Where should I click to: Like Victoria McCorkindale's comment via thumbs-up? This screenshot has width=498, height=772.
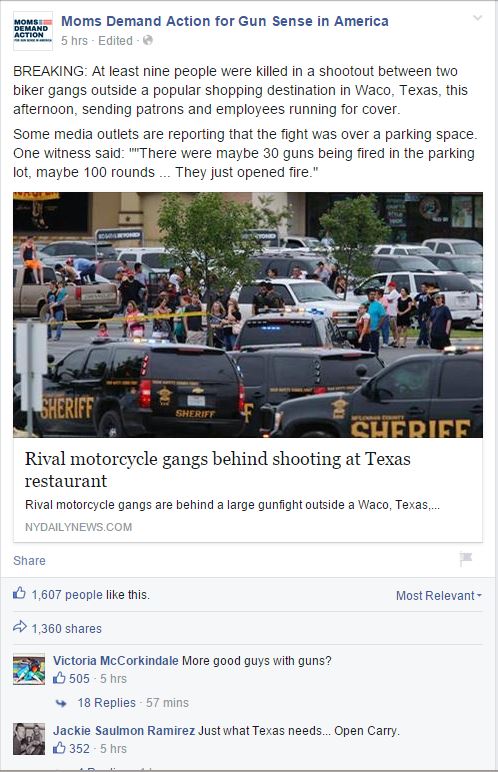pyautogui.click(x=59, y=678)
